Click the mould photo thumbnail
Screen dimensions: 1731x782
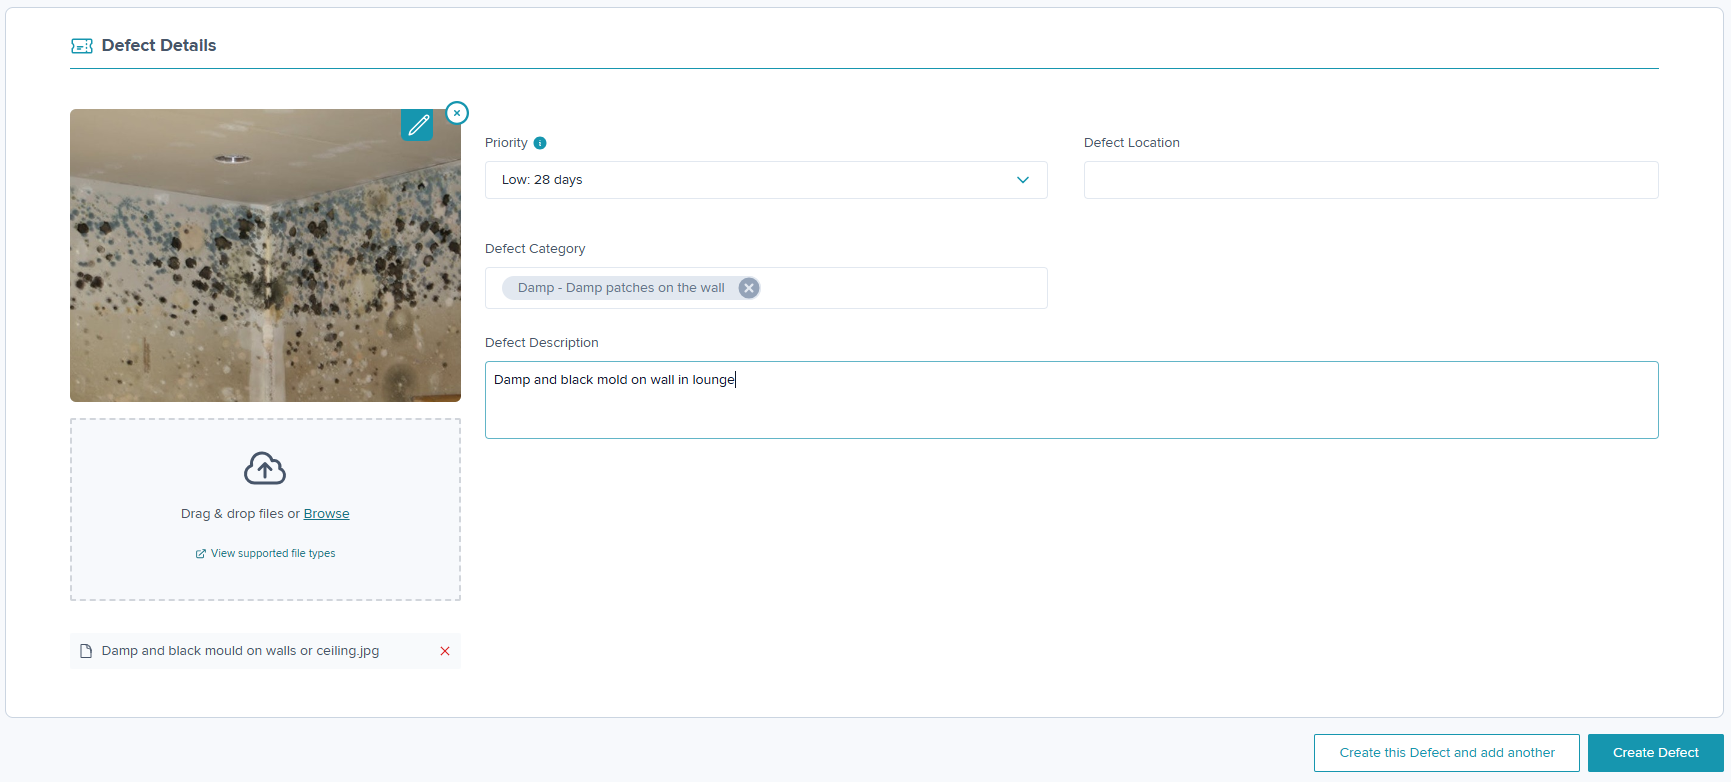pyautogui.click(x=265, y=255)
